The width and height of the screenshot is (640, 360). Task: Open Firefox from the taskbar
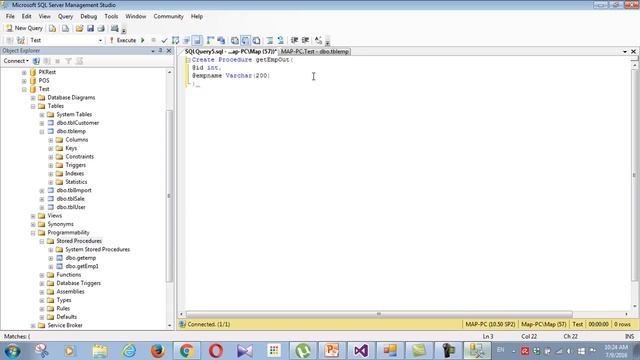158,351
